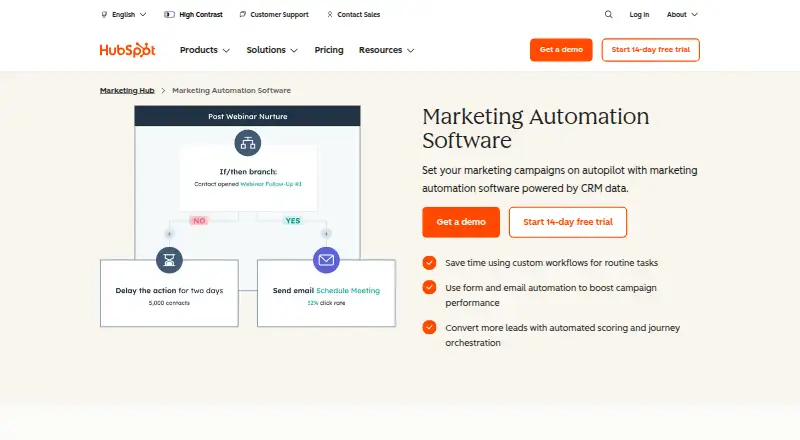Click the Schedule Meeting link text

pyautogui.click(x=348, y=290)
